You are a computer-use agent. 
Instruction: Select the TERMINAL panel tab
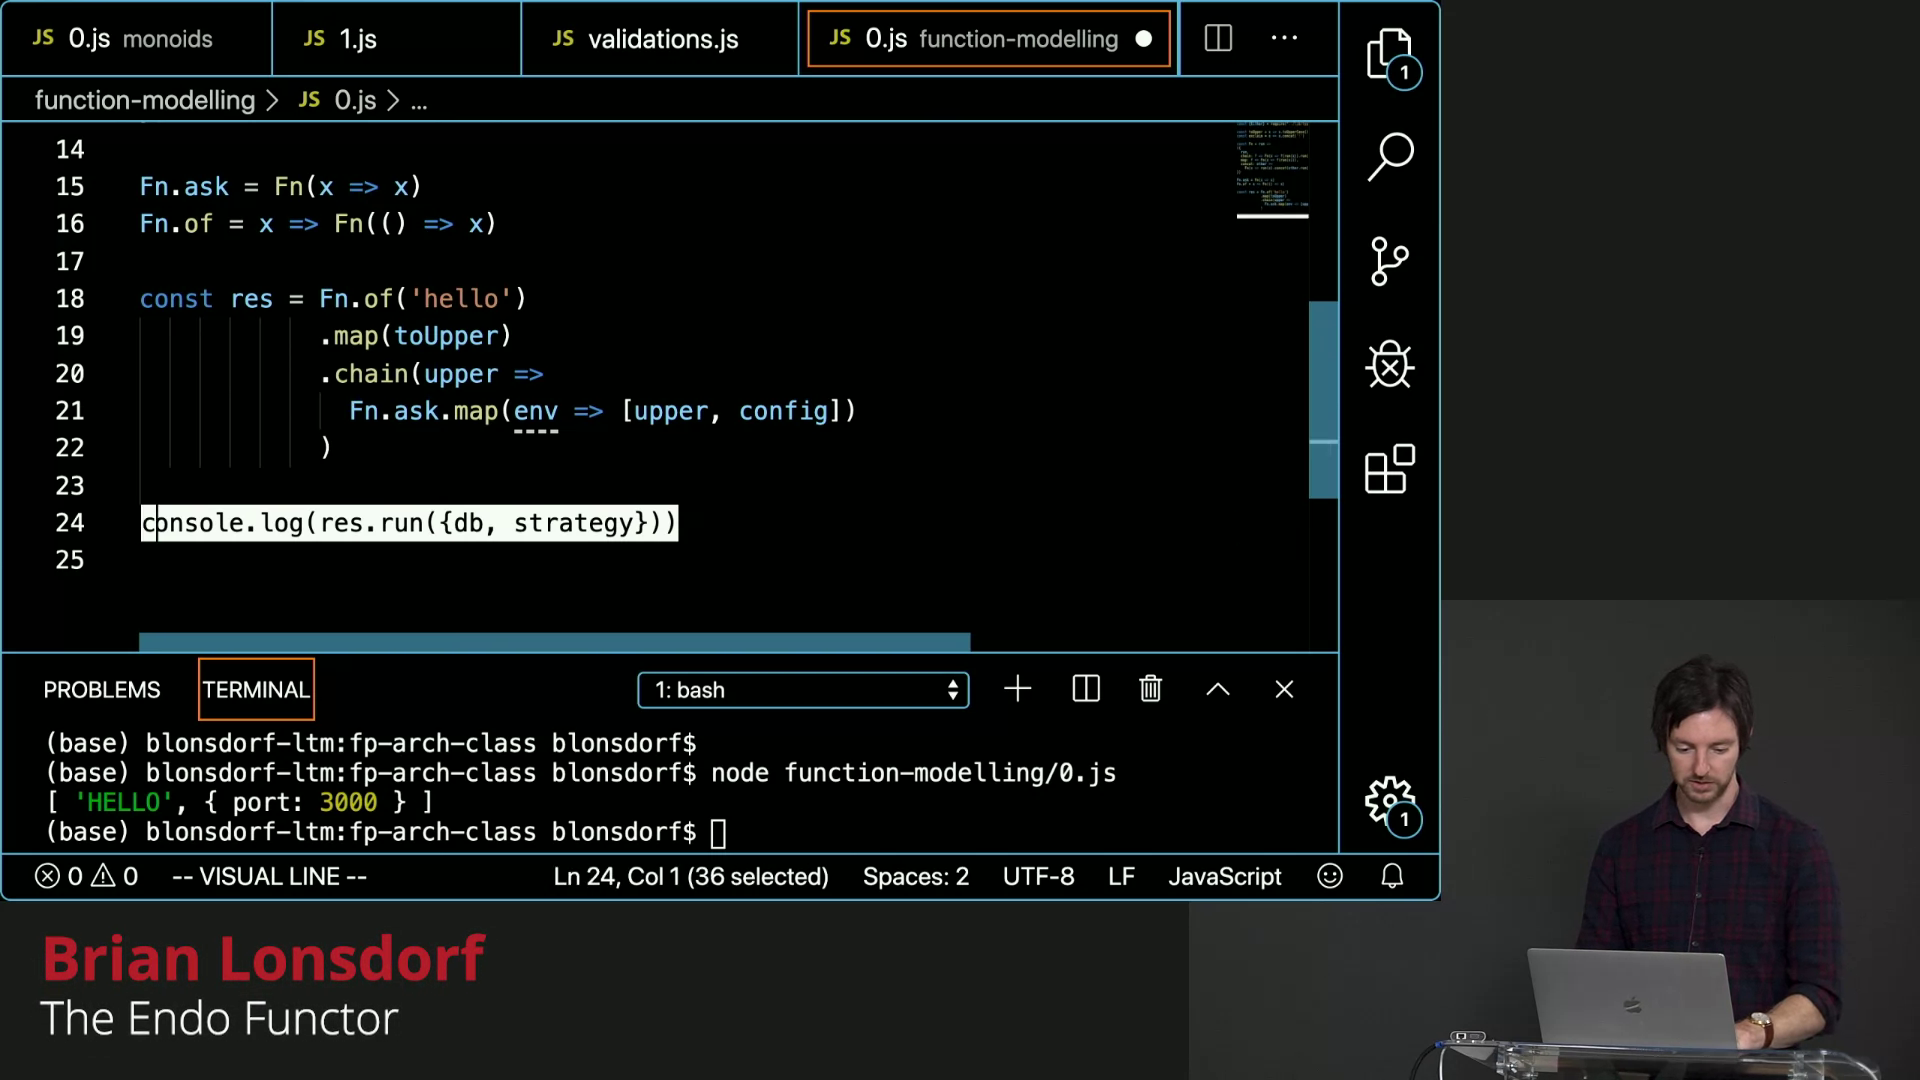pyautogui.click(x=256, y=690)
